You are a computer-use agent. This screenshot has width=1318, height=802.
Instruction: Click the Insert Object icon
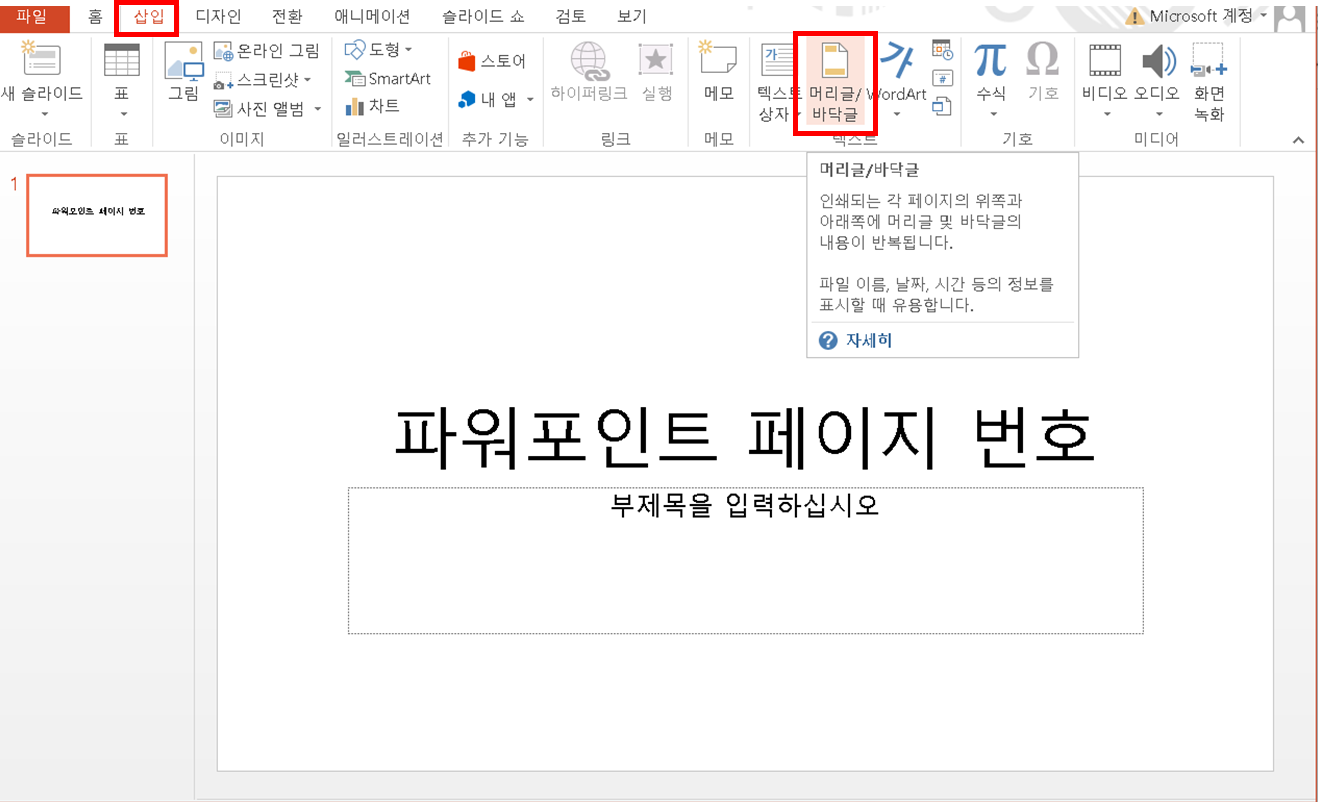click(942, 105)
